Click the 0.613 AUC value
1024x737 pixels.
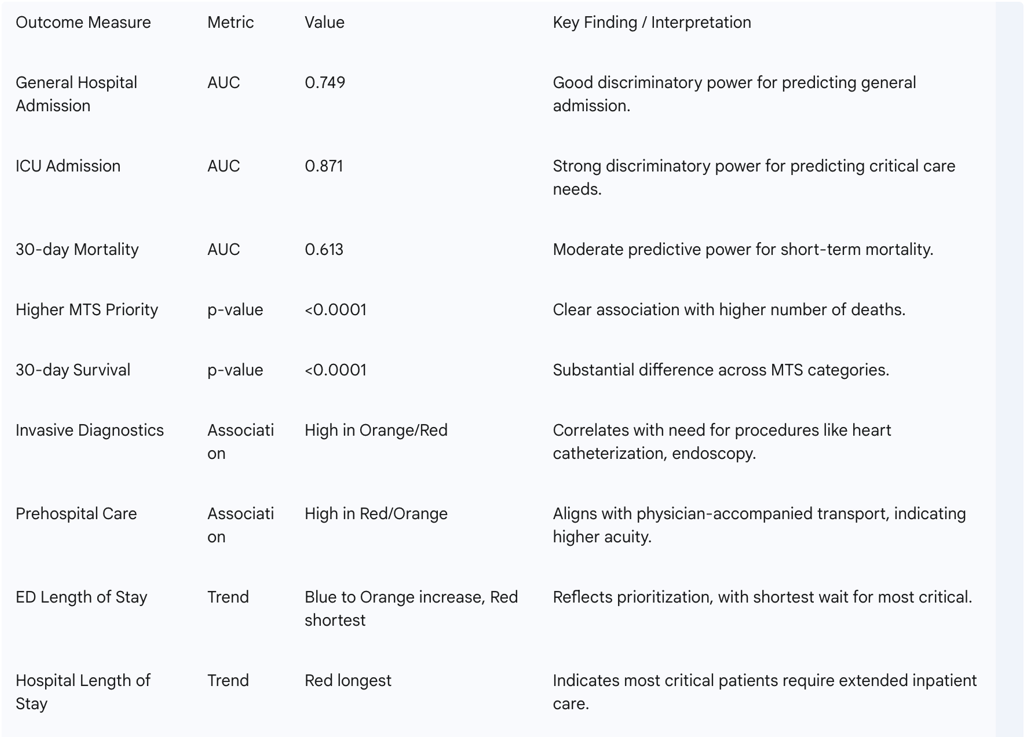(323, 249)
